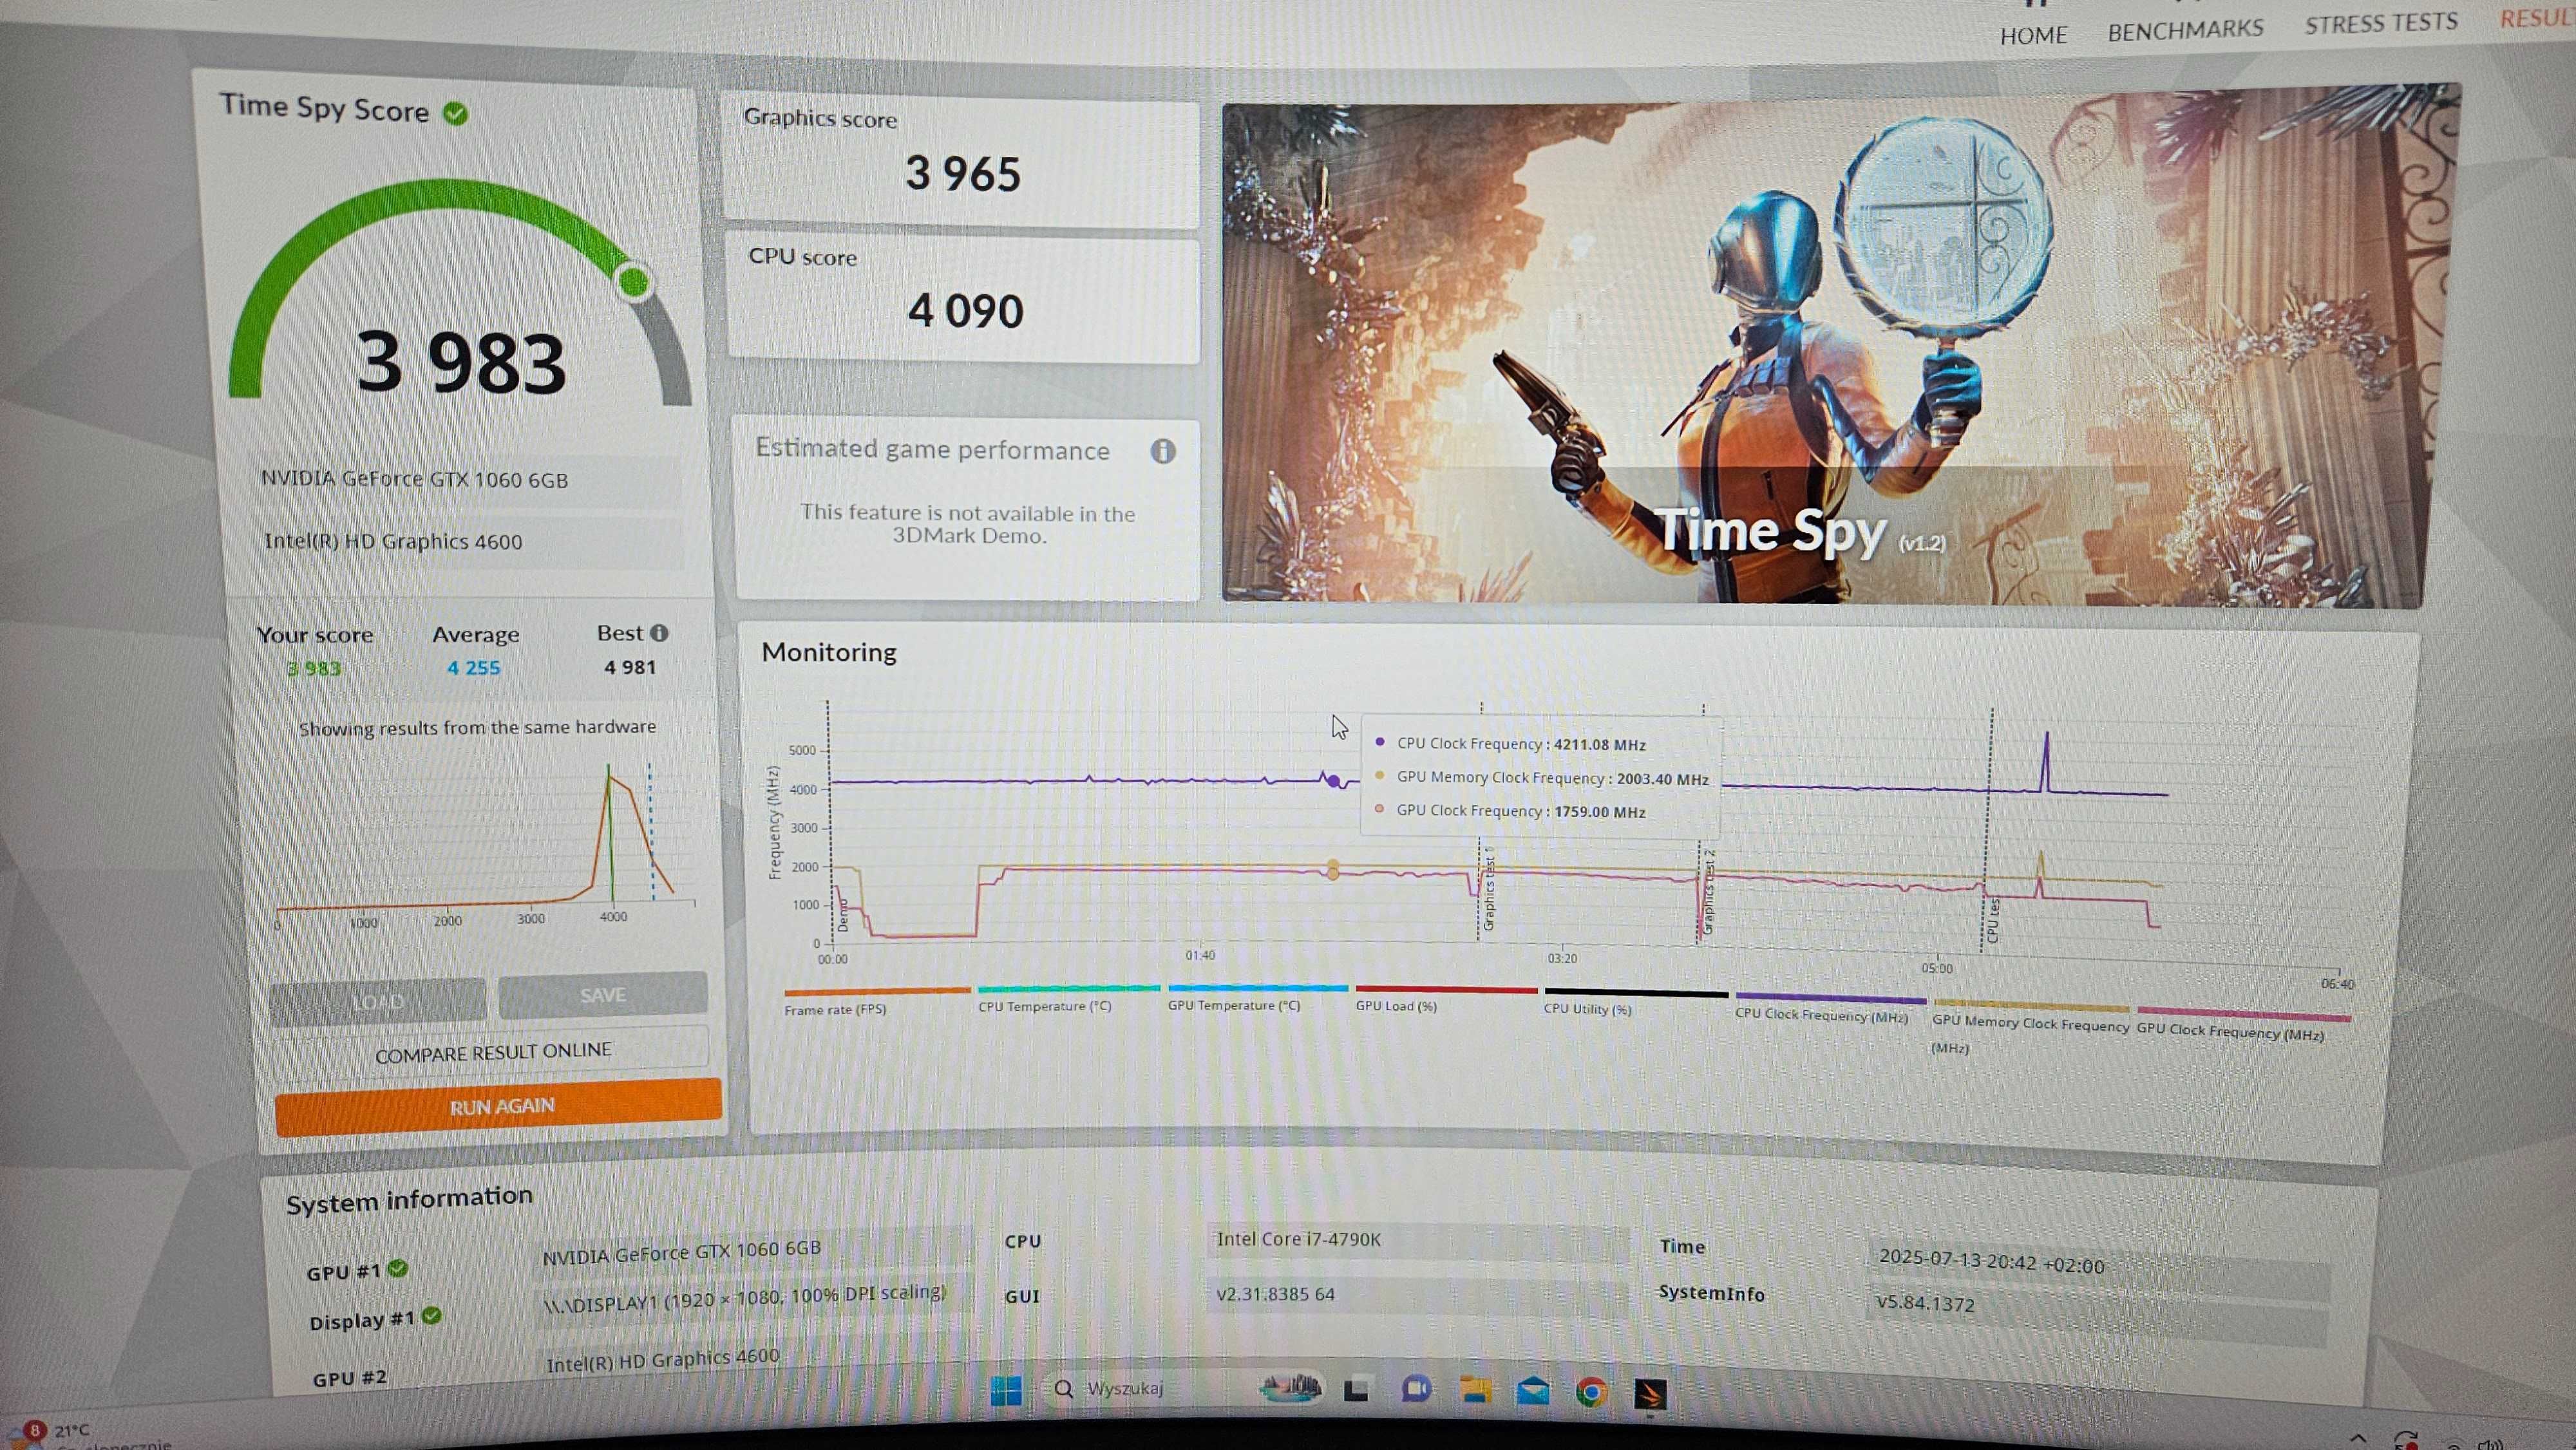
Task: Switch to the STRESS TESTS tab
Action: tap(2381, 23)
